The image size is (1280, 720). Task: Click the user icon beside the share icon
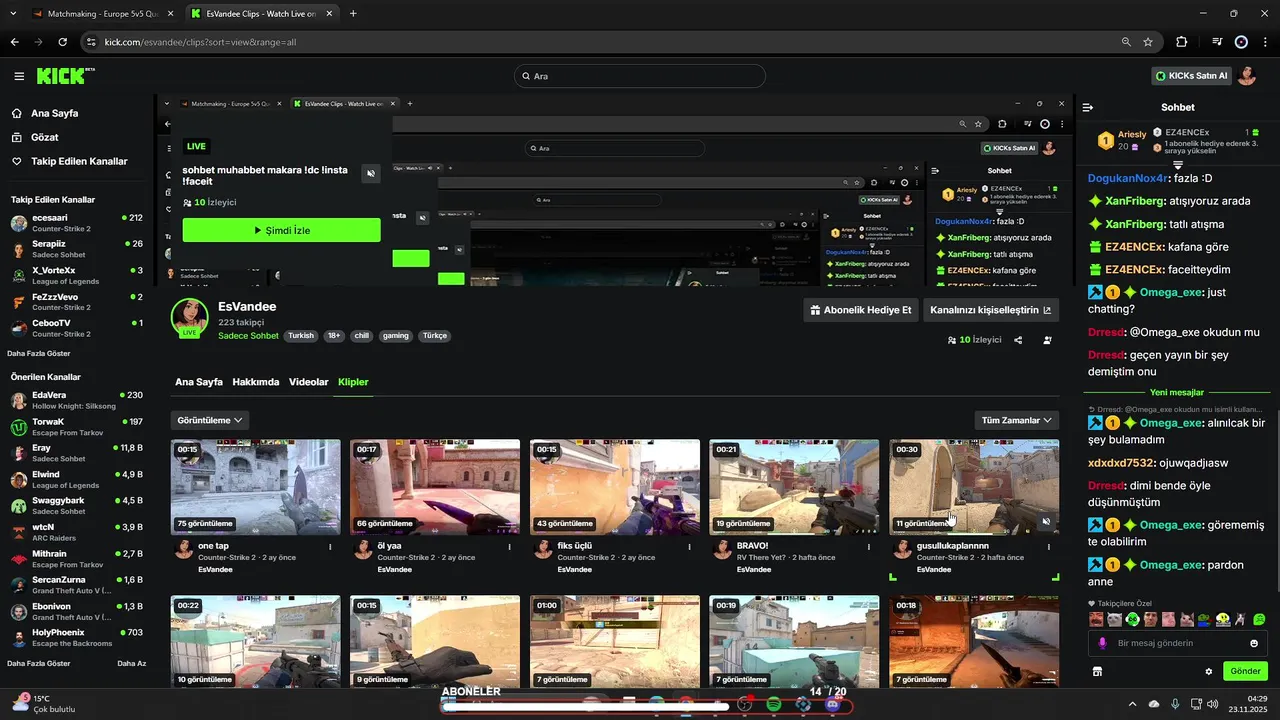tap(1047, 340)
